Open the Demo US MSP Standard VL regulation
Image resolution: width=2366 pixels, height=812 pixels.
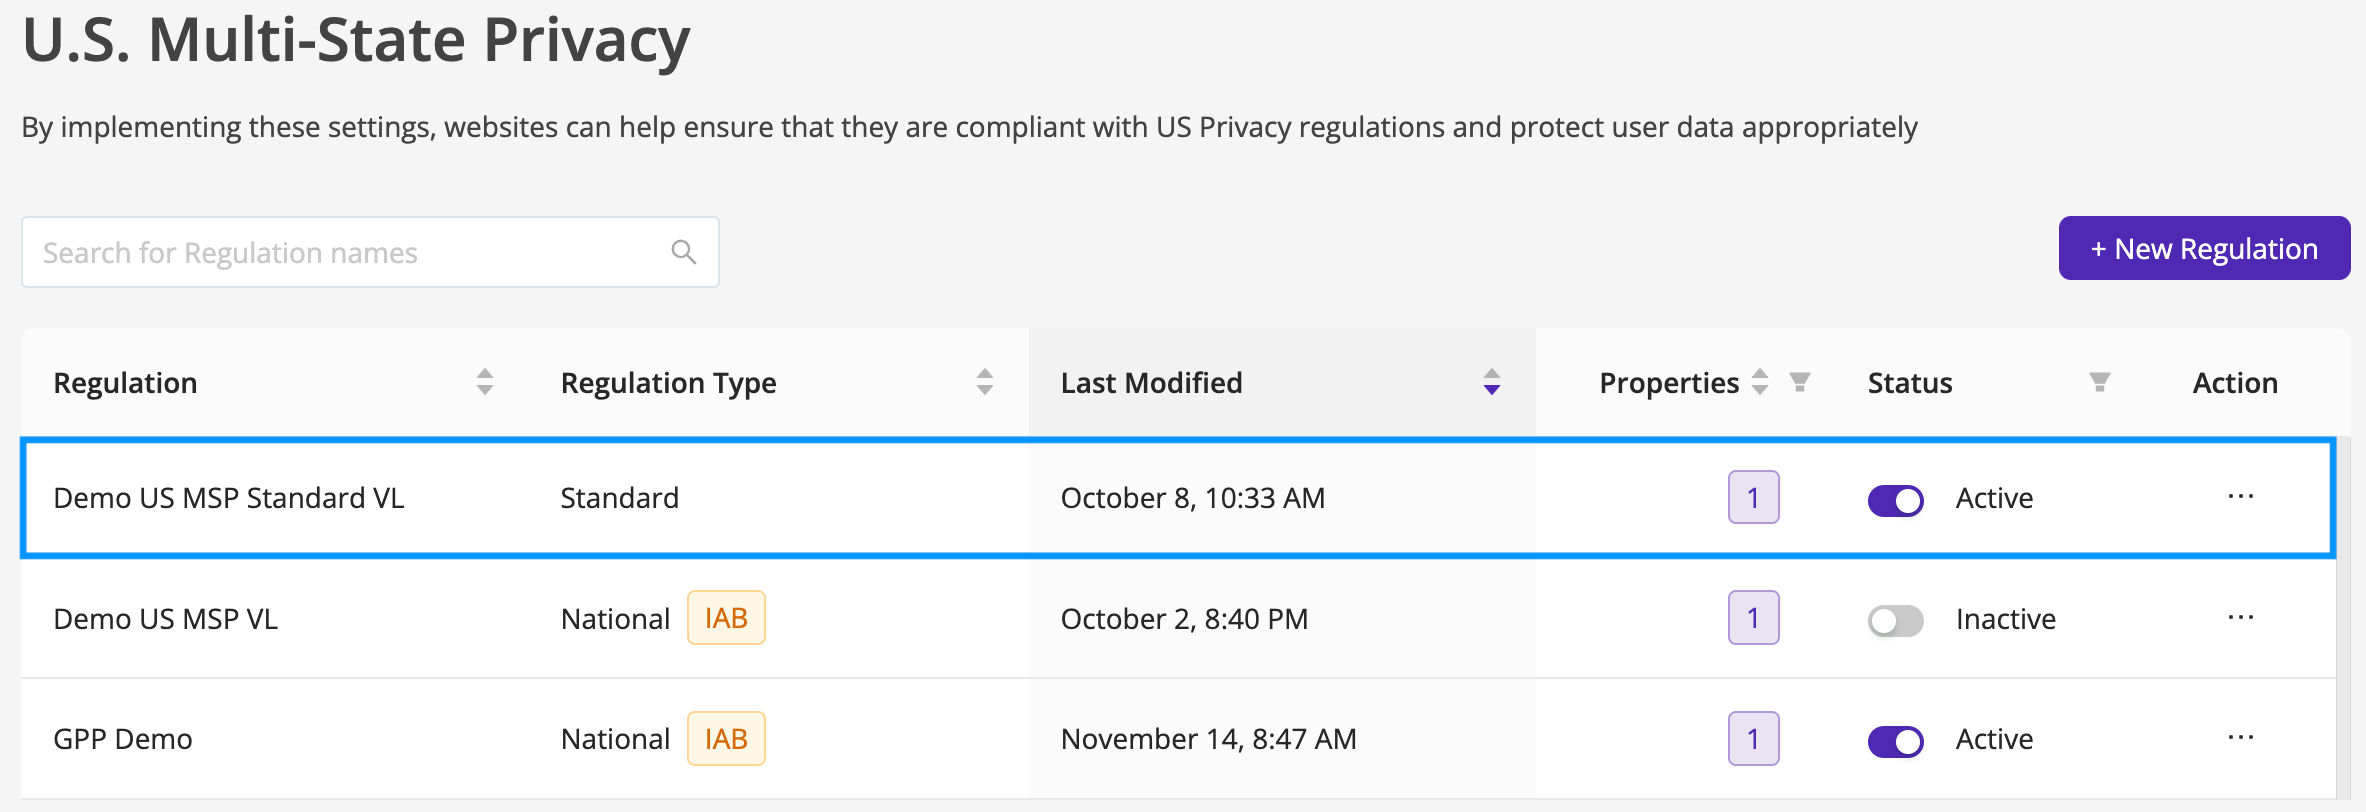(x=230, y=497)
